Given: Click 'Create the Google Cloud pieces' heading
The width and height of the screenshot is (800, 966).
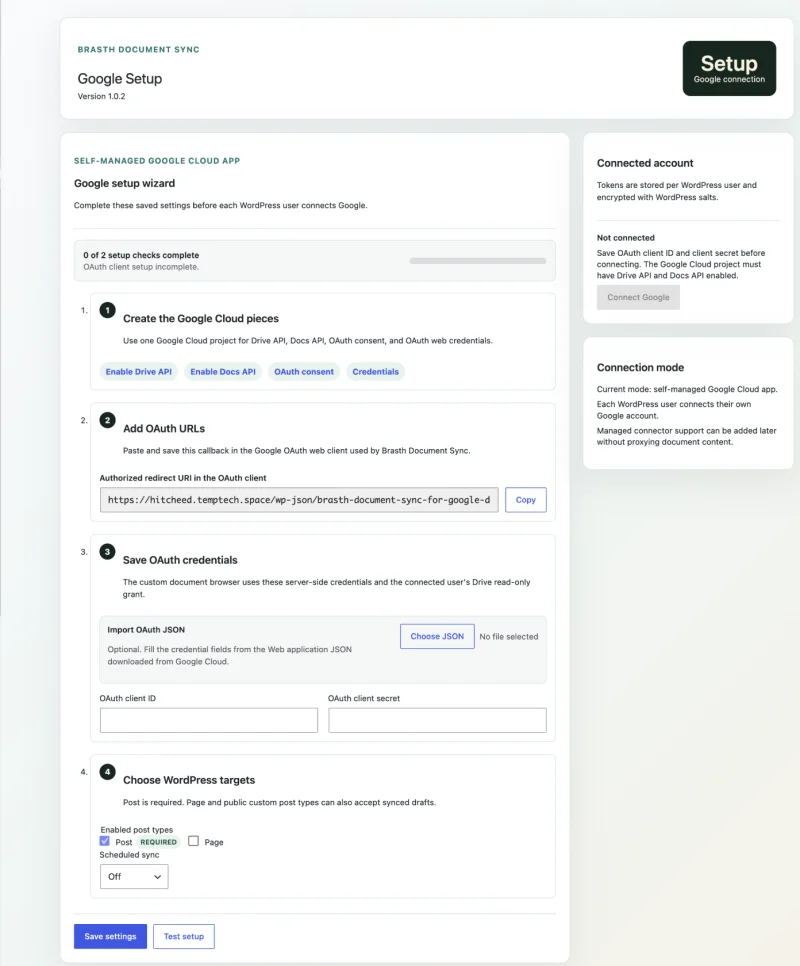Looking at the screenshot, I should pos(201,319).
